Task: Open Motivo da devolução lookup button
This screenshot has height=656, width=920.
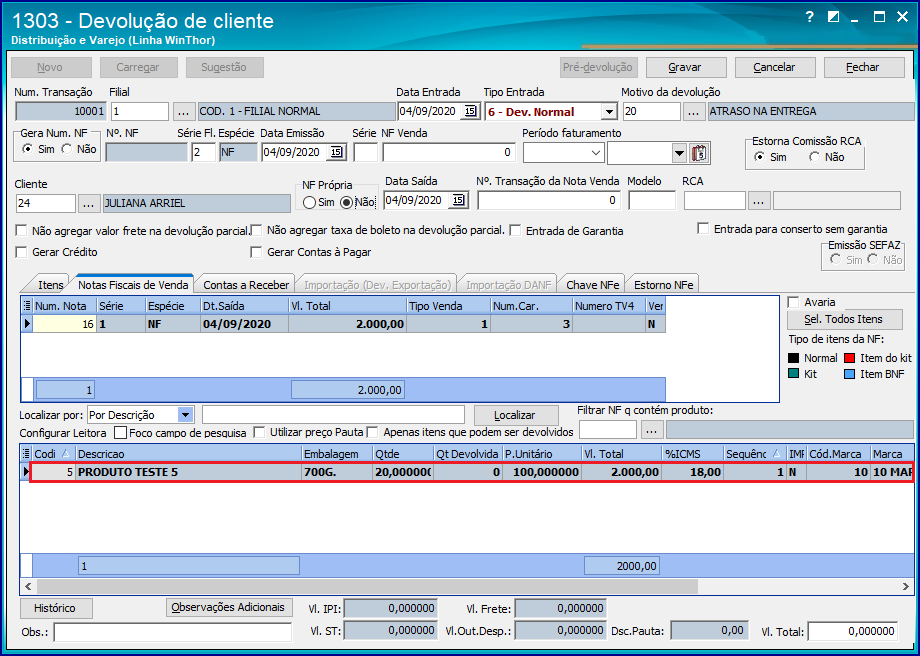Action: pos(694,111)
